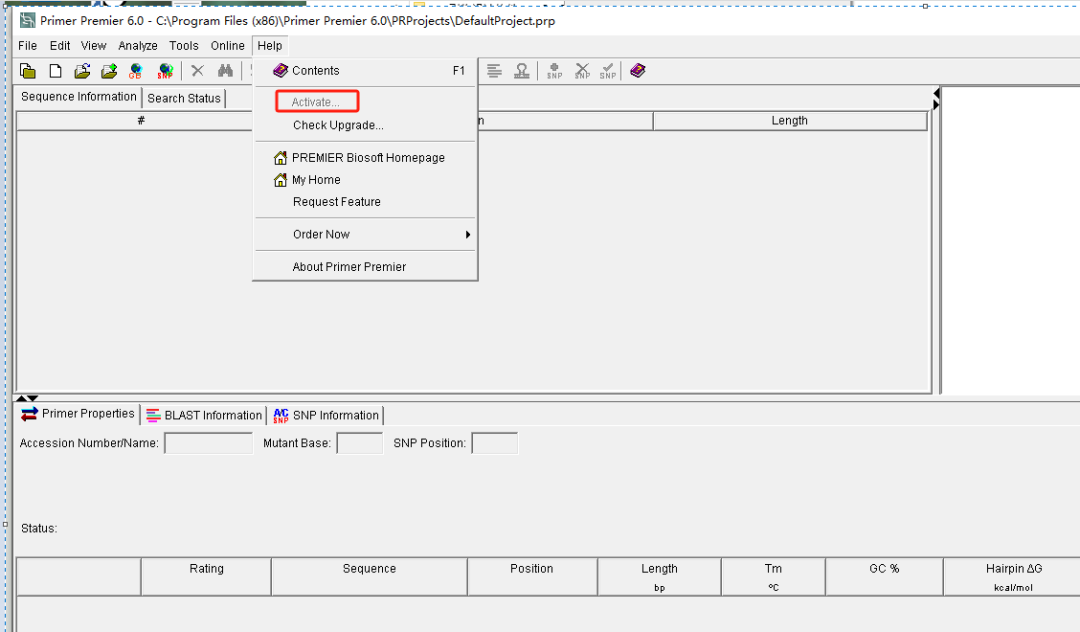Click the remove SNP X icon
This screenshot has width=1080, height=632.
click(582, 71)
